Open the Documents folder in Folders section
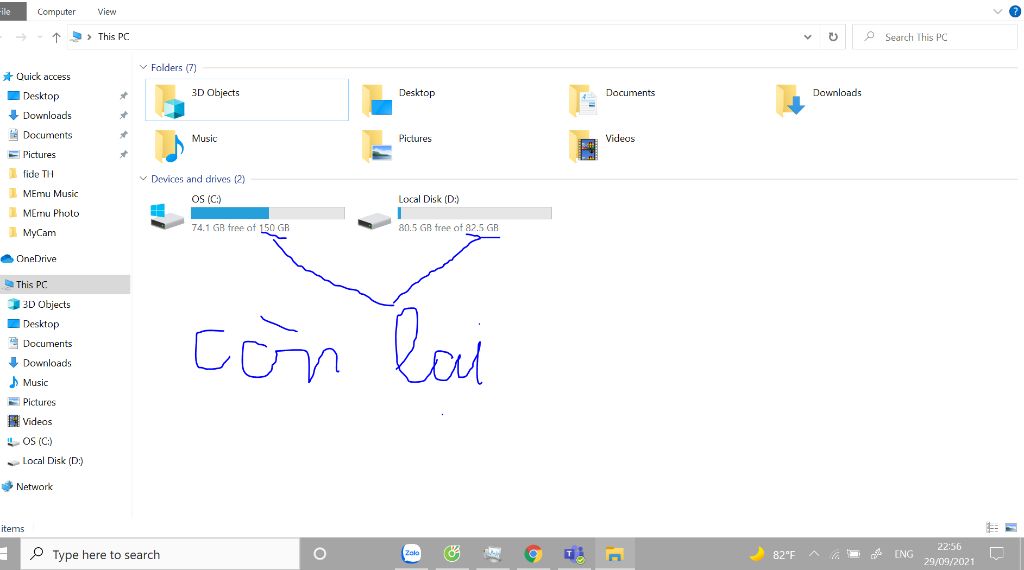 [x=583, y=101]
